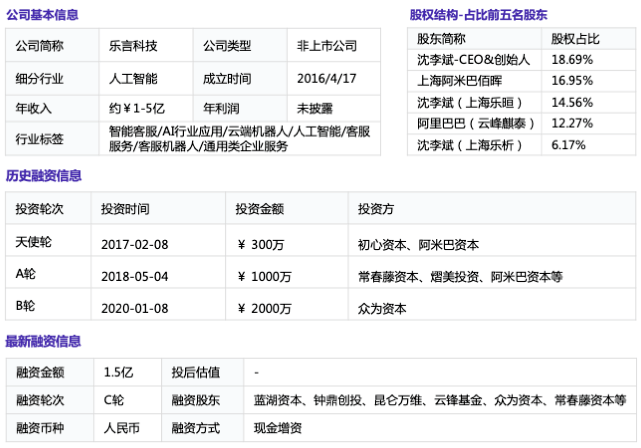Click the 公司基本信息 section heading
641x448 pixels.
click(x=42, y=15)
